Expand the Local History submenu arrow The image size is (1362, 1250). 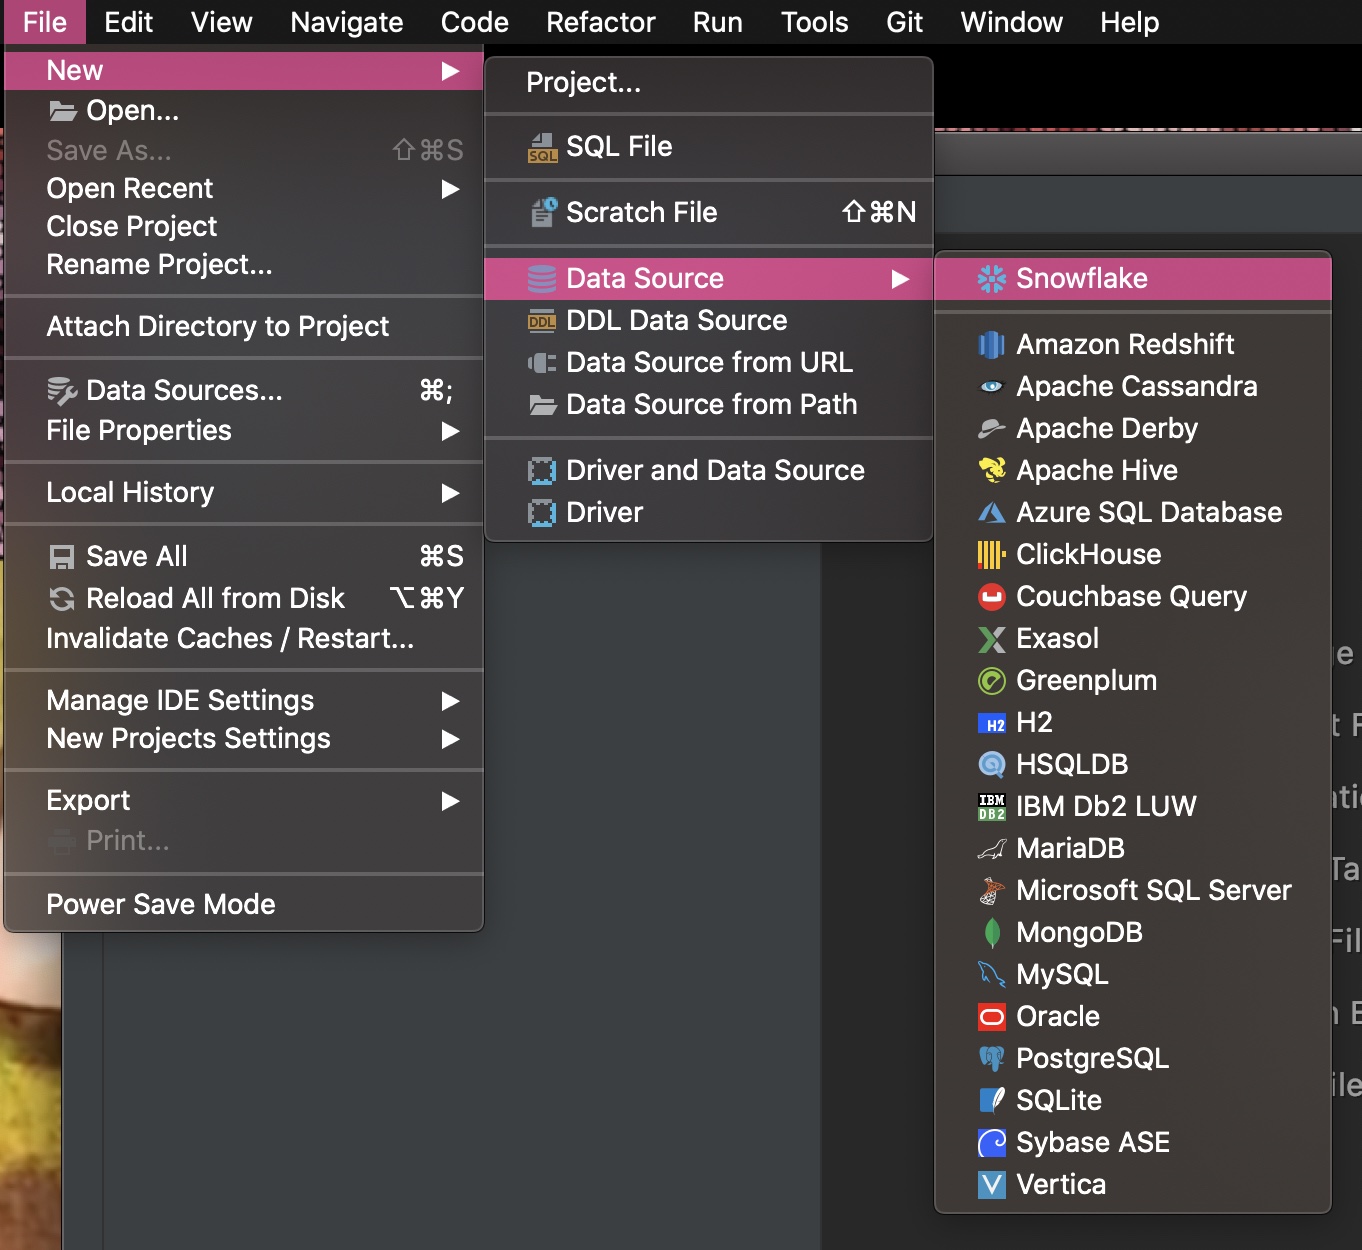(450, 493)
